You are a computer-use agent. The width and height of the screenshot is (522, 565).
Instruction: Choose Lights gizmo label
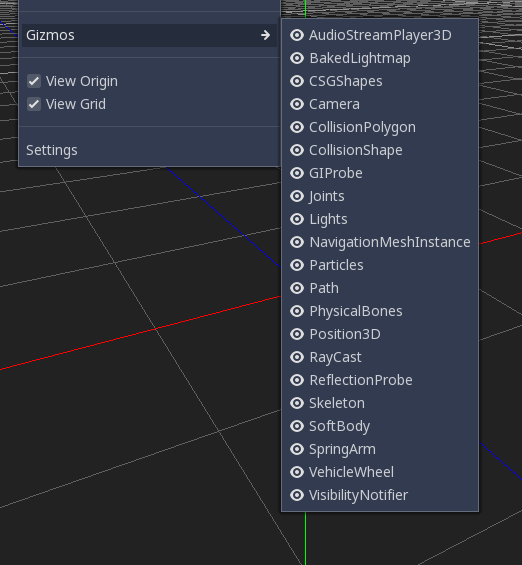(x=329, y=219)
